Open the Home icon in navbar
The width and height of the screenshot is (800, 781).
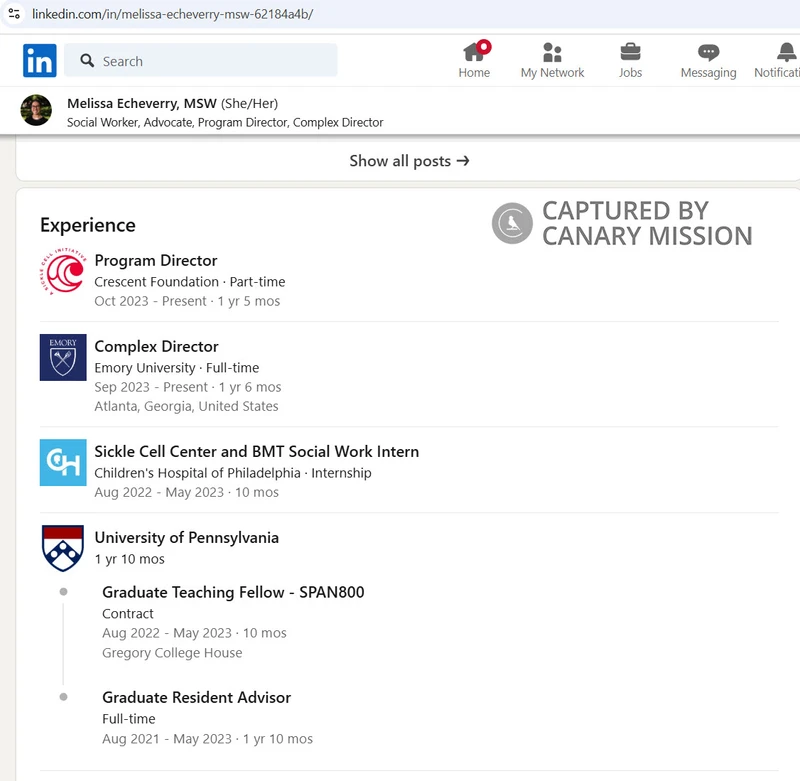coord(476,51)
